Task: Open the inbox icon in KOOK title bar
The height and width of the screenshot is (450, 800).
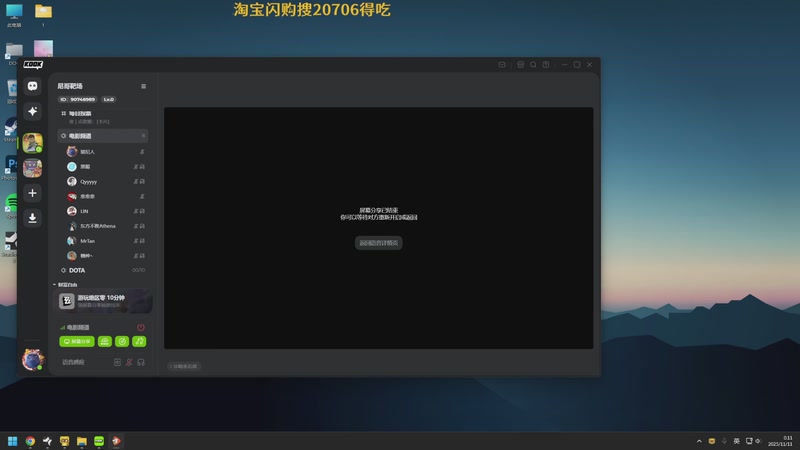Action: pos(502,65)
